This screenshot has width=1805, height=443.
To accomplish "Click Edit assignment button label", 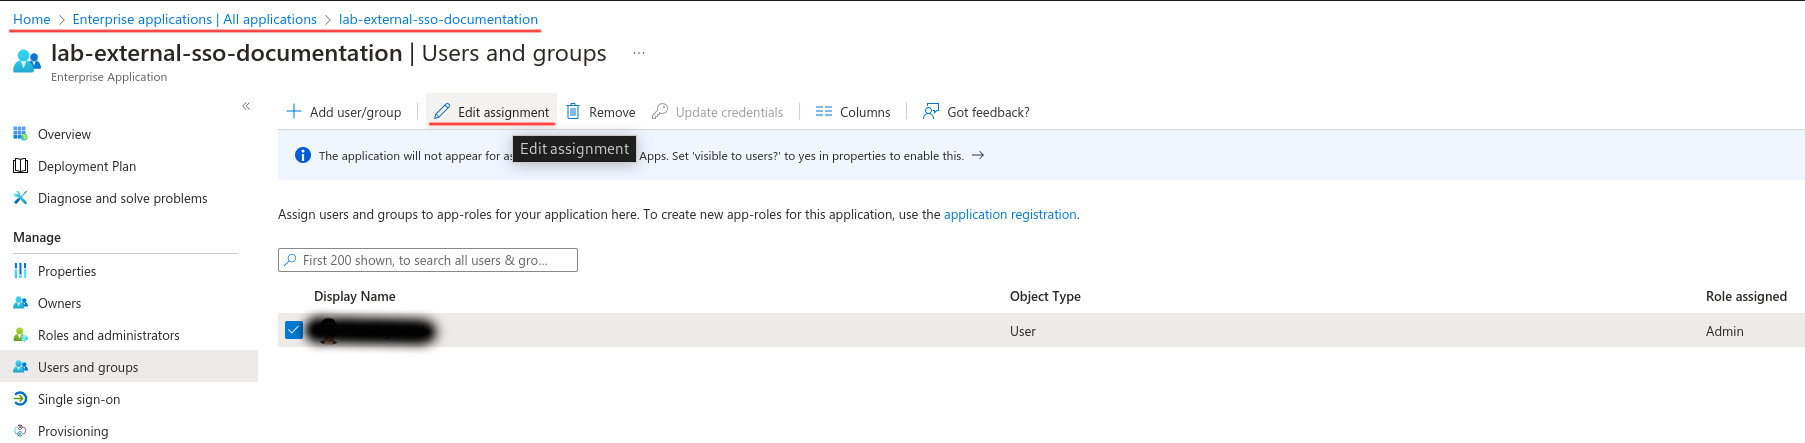I will tap(503, 112).
